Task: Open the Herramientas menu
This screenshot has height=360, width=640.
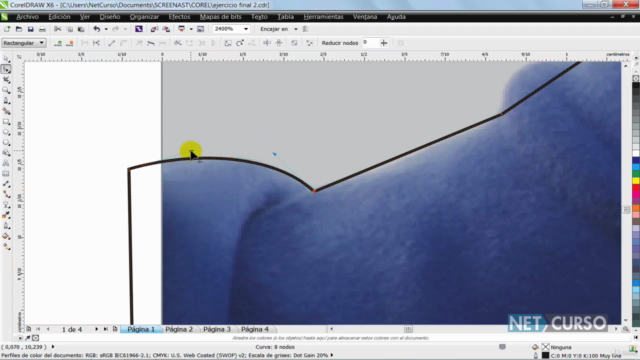Action: tap(323, 17)
